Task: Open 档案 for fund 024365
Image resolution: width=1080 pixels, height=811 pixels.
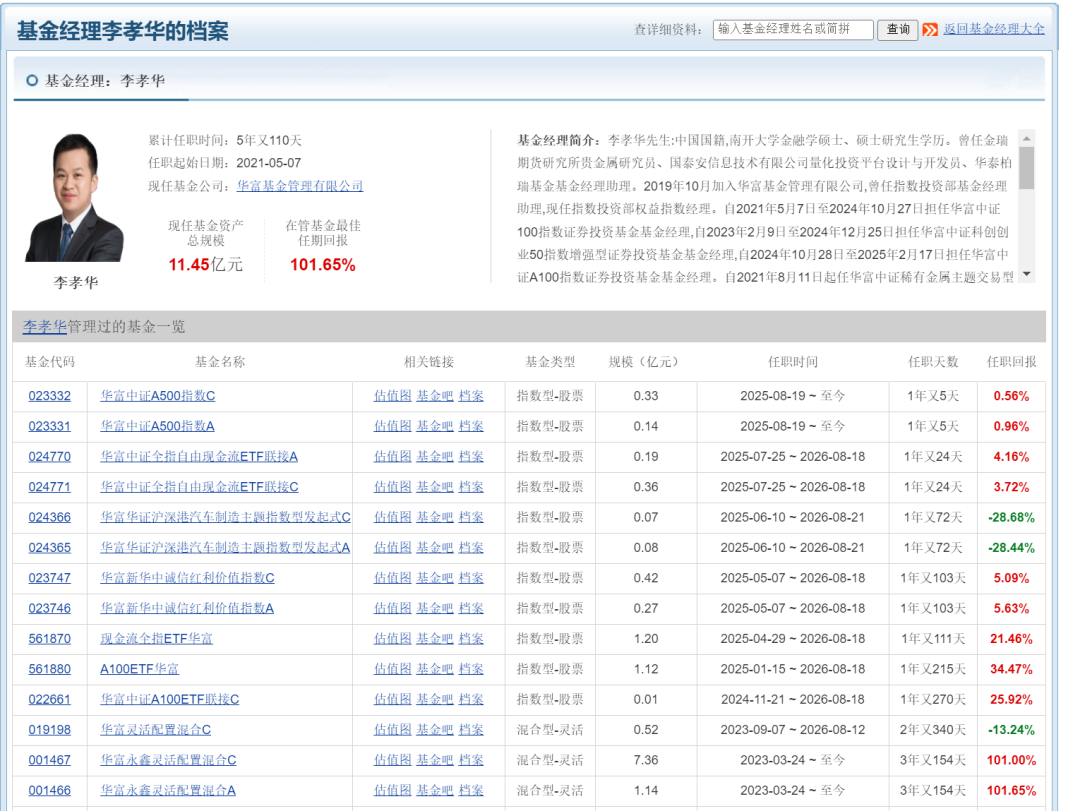Action: coord(471,548)
